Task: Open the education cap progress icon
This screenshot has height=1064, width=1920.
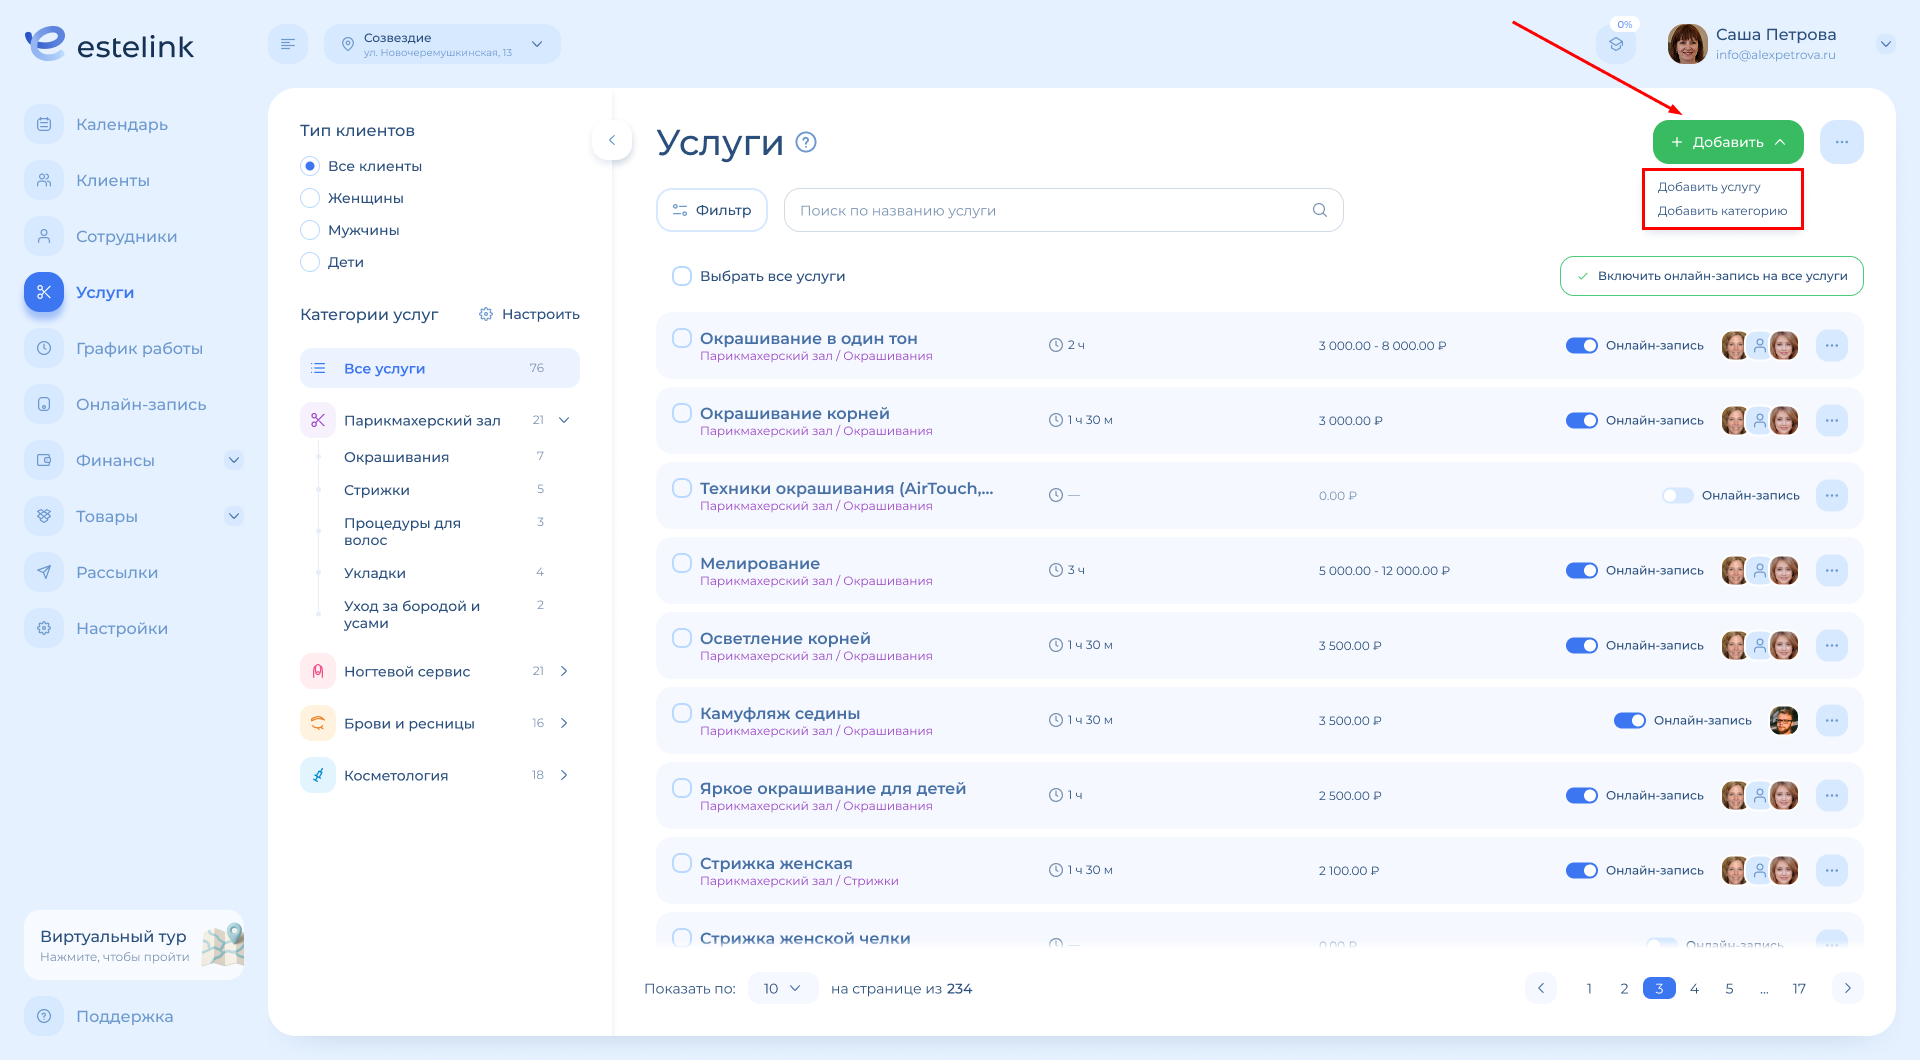Action: pyautogui.click(x=1616, y=44)
